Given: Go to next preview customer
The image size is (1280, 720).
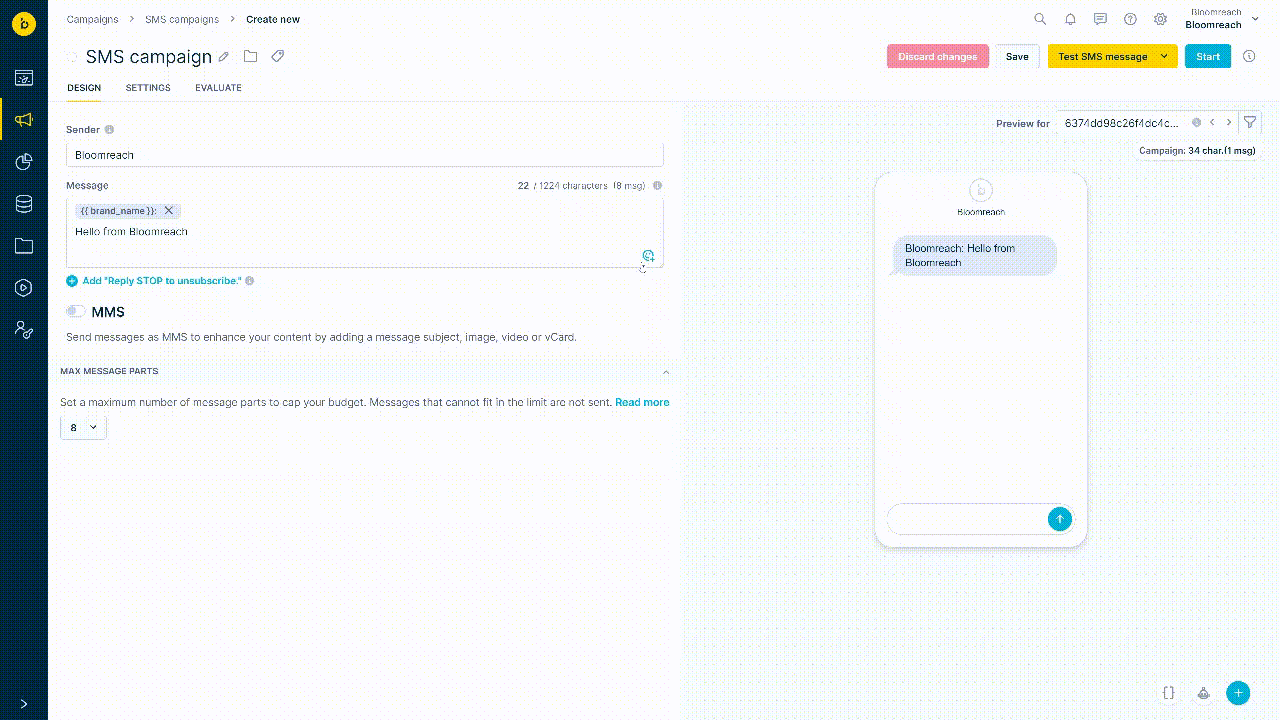Looking at the screenshot, I should pyautogui.click(x=1229, y=122).
